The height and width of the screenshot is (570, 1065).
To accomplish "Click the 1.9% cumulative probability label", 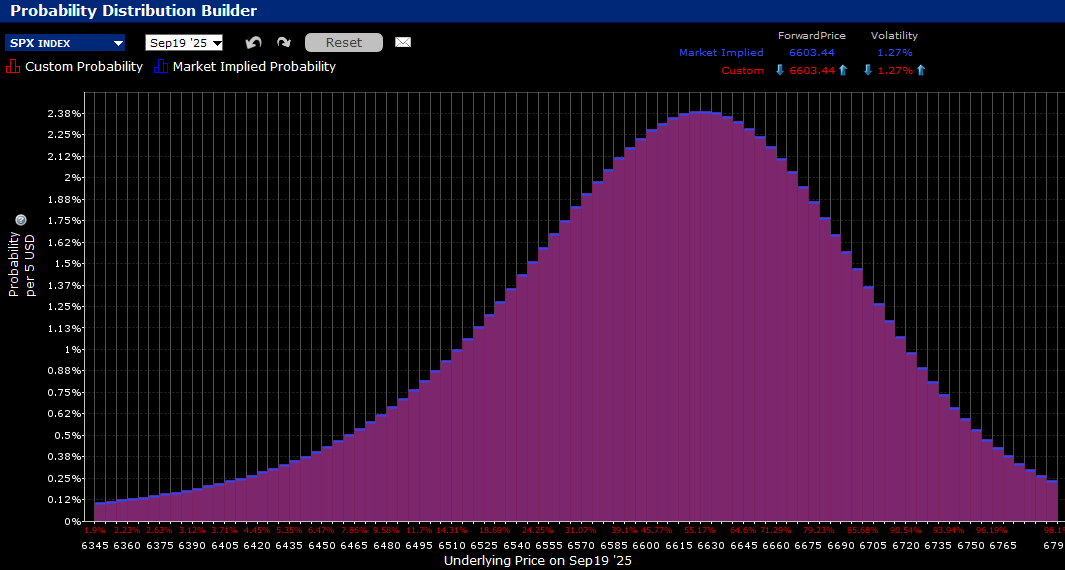I will (x=94, y=530).
